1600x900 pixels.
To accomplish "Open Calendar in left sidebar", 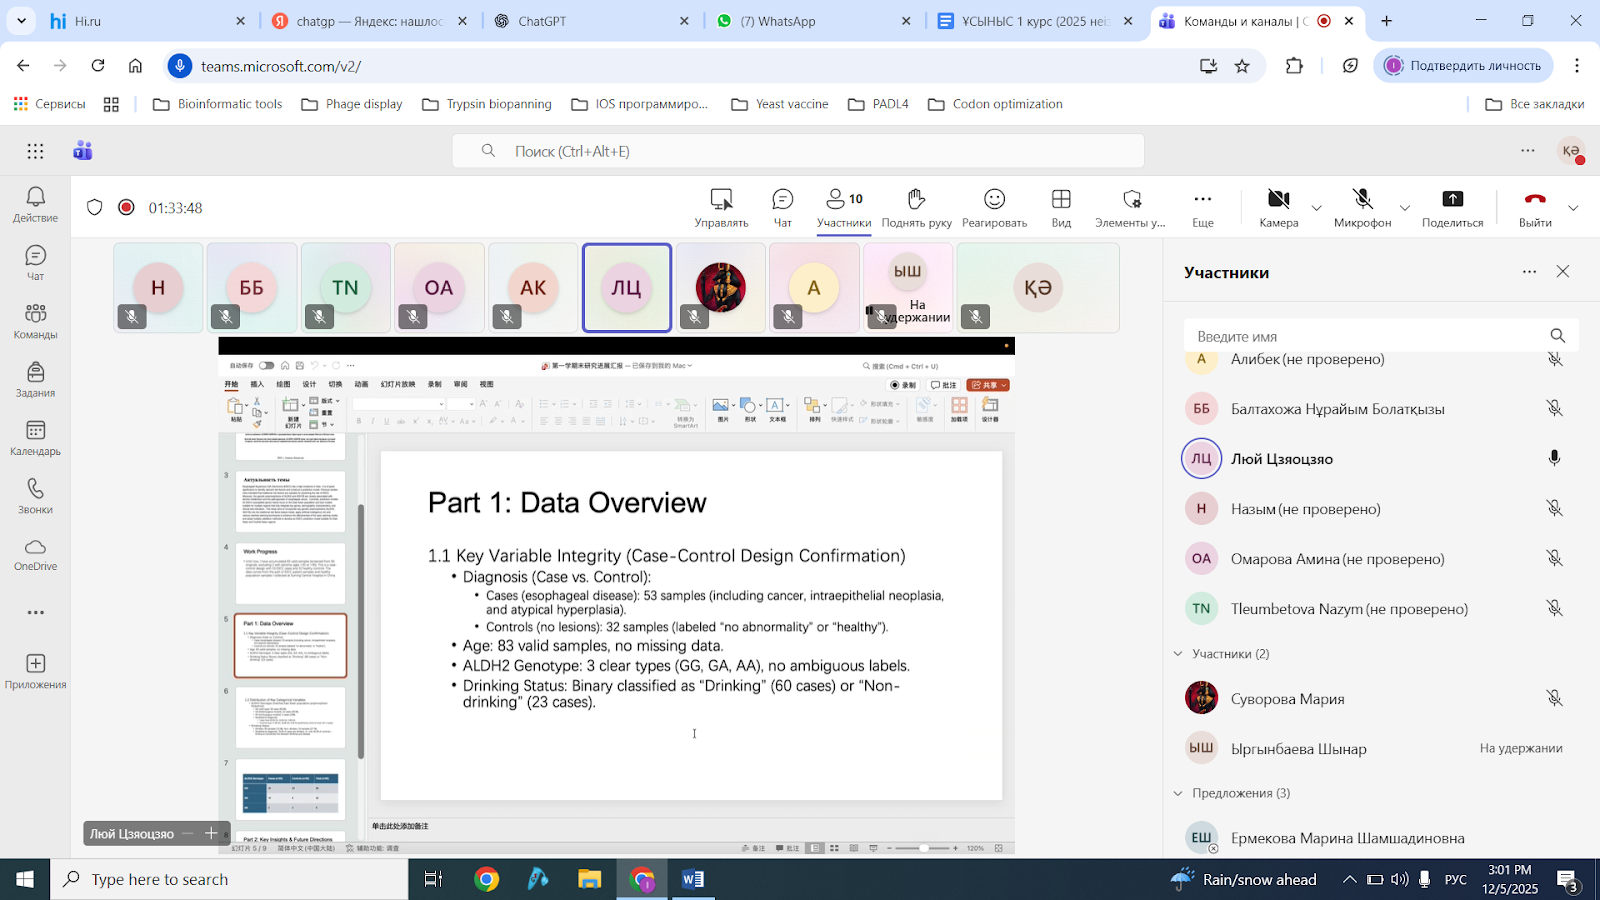I will [x=35, y=438].
